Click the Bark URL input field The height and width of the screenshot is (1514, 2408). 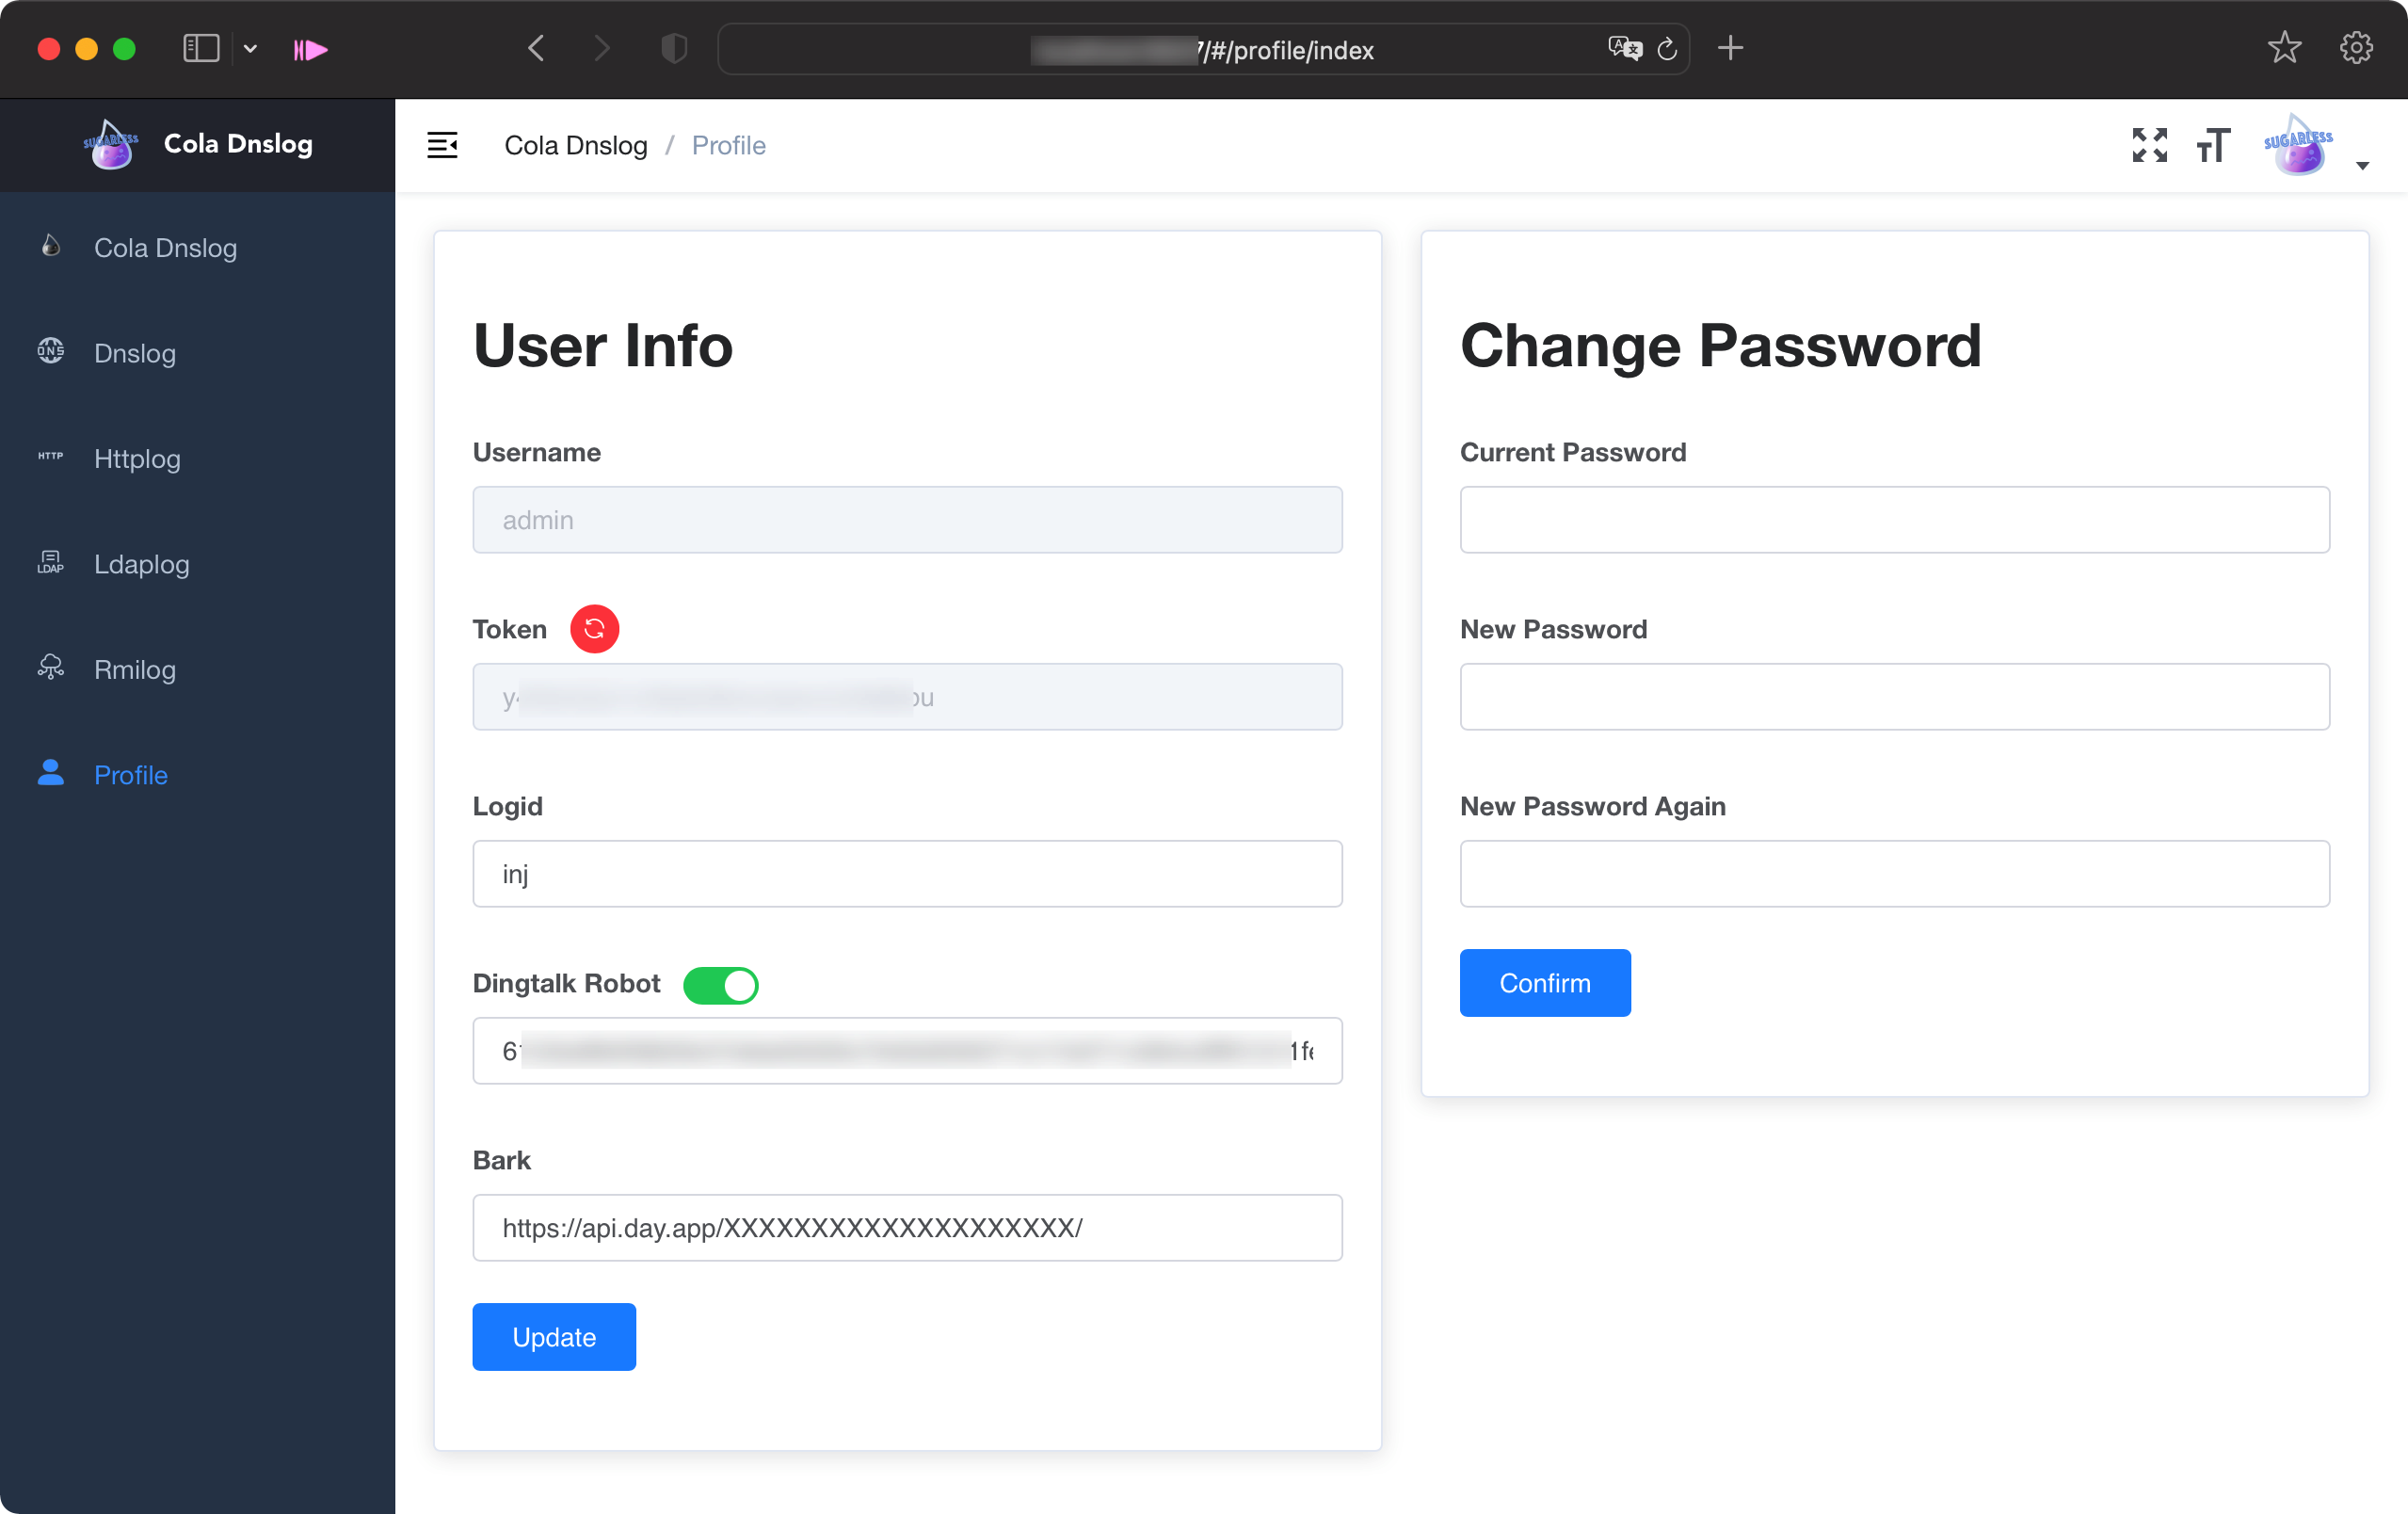[x=907, y=1226]
